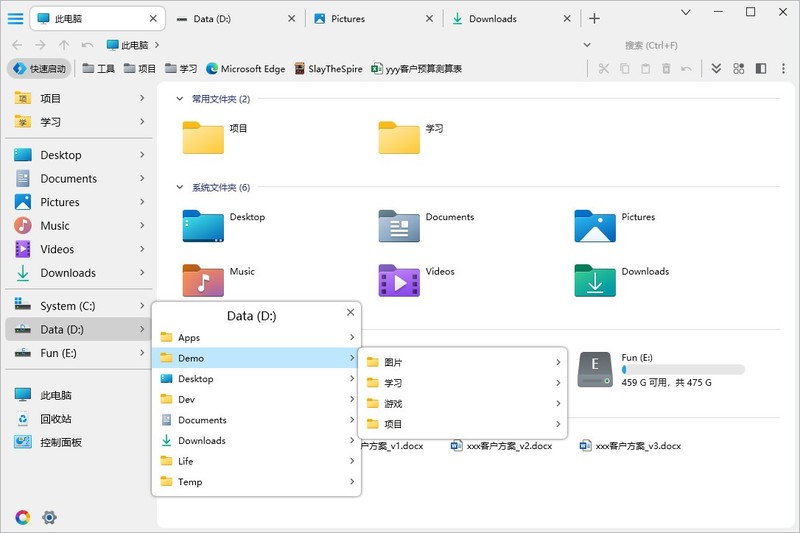Close the Data (D:) popup menu
Screen dimensions: 800x533
[350, 312]
